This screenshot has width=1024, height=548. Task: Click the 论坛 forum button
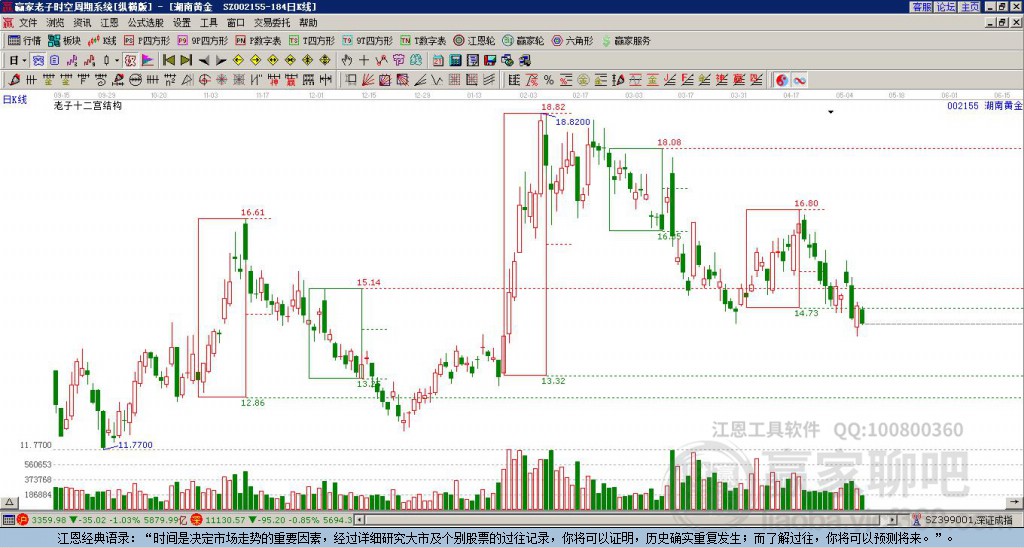[945, 7]
